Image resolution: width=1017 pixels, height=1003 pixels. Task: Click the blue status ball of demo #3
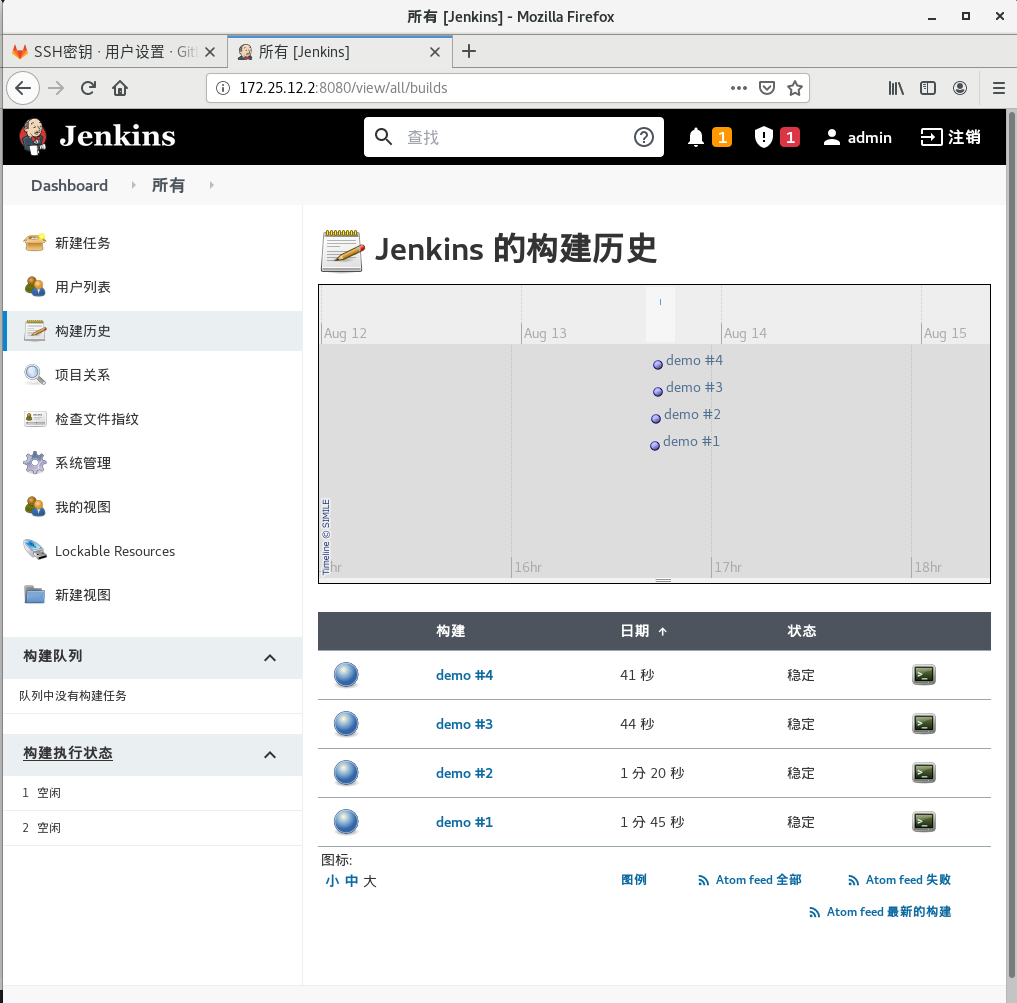346,723
